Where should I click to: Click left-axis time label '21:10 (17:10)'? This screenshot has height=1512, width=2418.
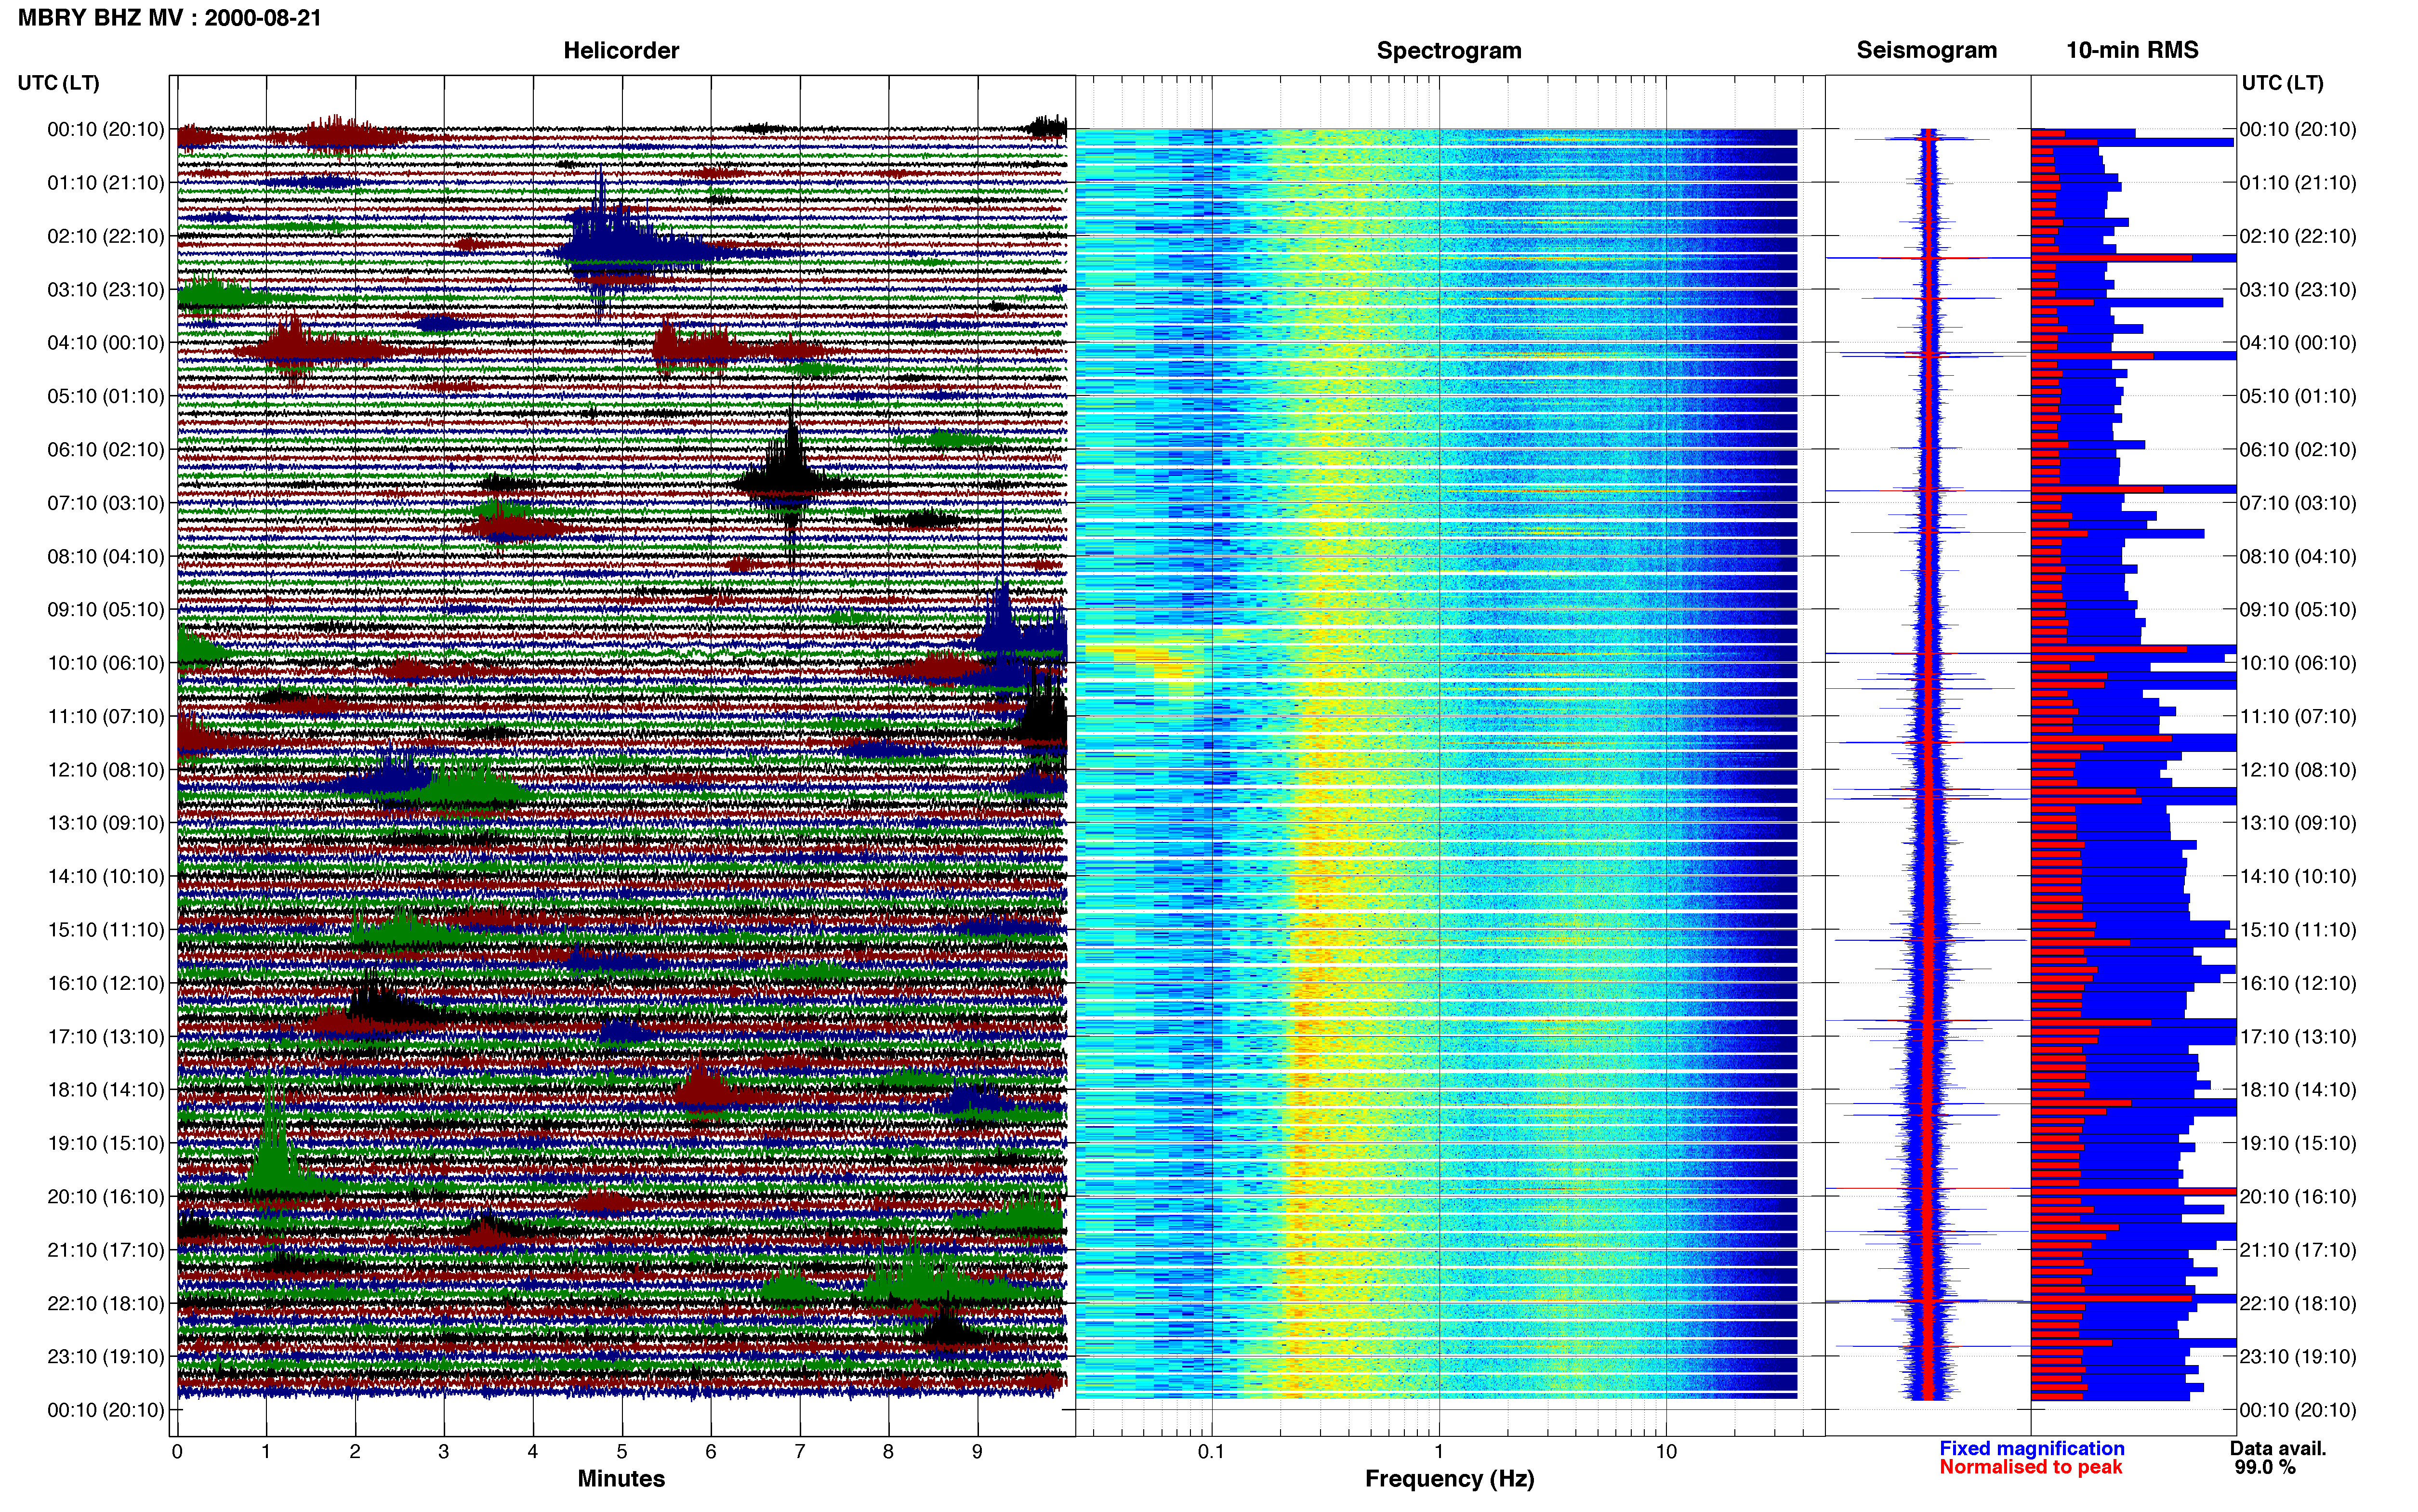click(106, 1250)
